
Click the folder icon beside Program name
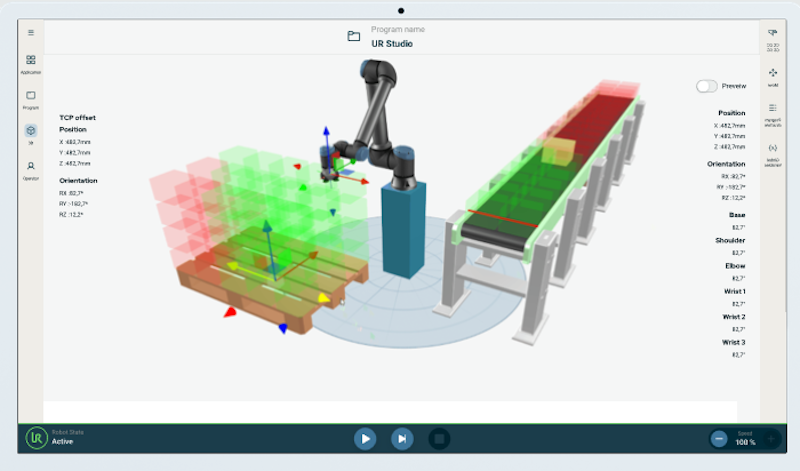click(x=353, y=36)
